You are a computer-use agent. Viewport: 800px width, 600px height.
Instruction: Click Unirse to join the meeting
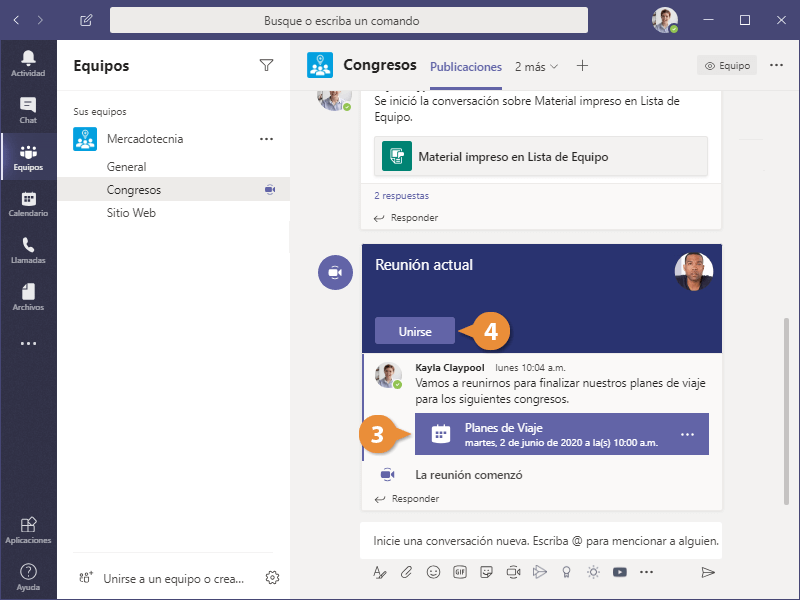[415, 331]
